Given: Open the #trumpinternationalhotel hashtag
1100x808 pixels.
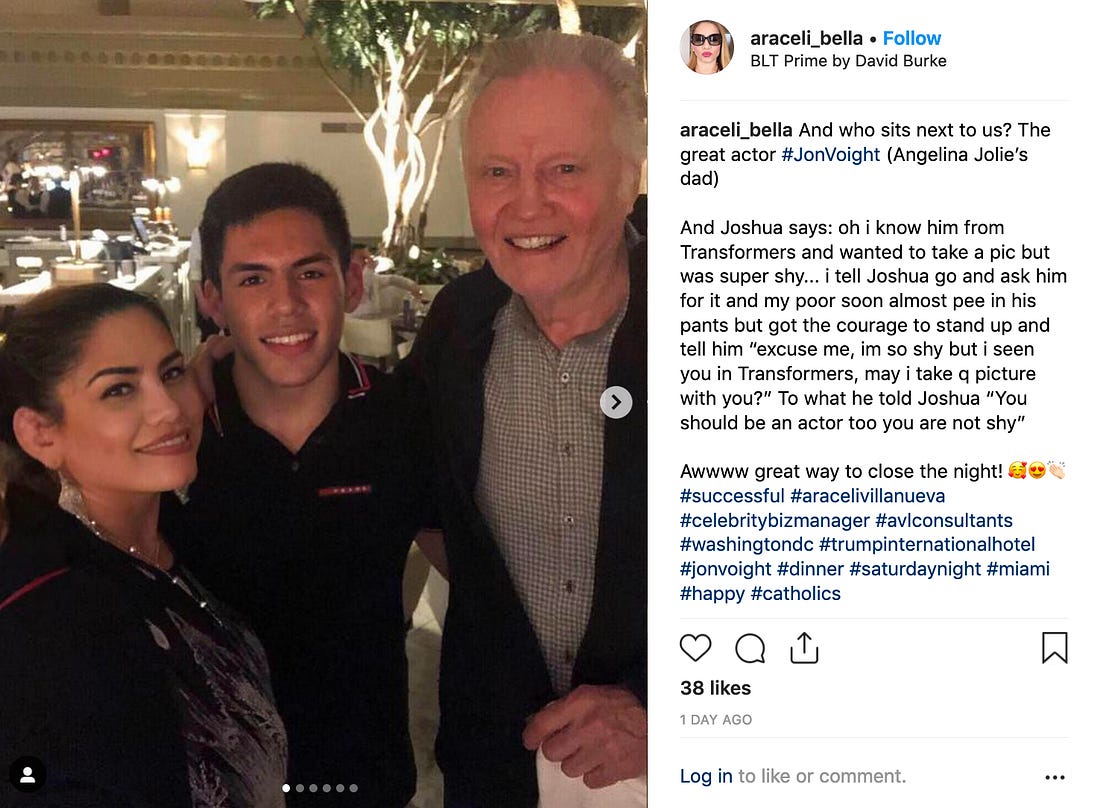Looking at the screenshot, I should click(927, 544).
